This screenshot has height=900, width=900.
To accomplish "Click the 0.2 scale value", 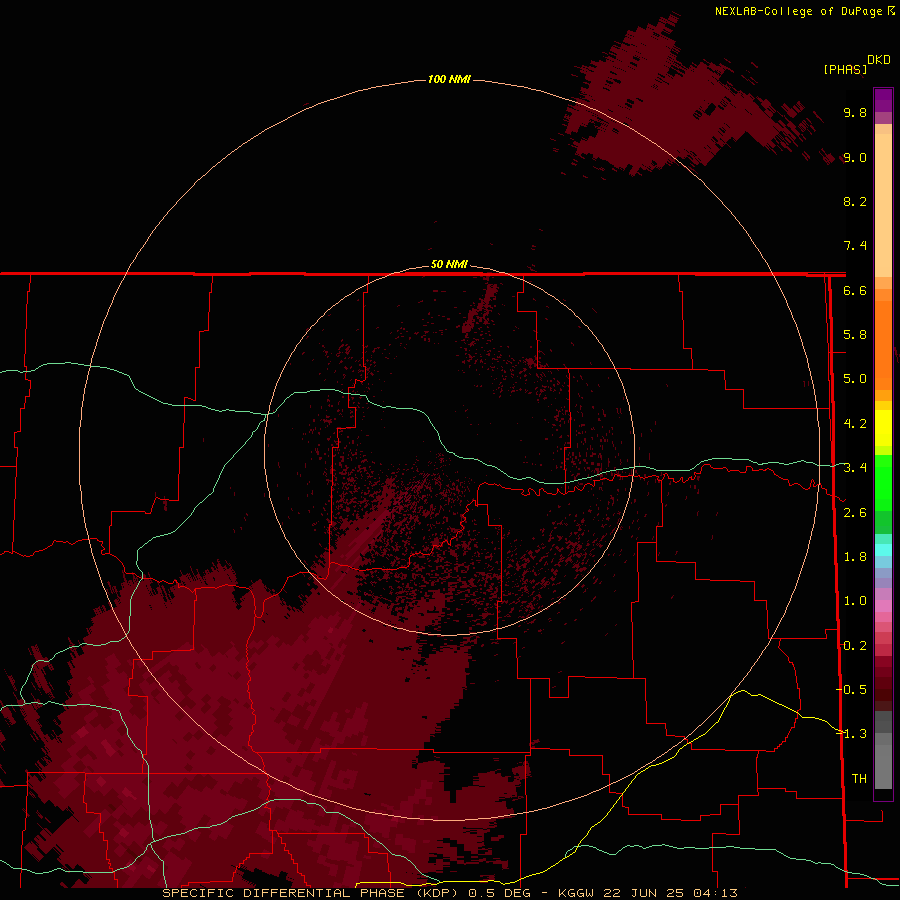I will (855, 646).
